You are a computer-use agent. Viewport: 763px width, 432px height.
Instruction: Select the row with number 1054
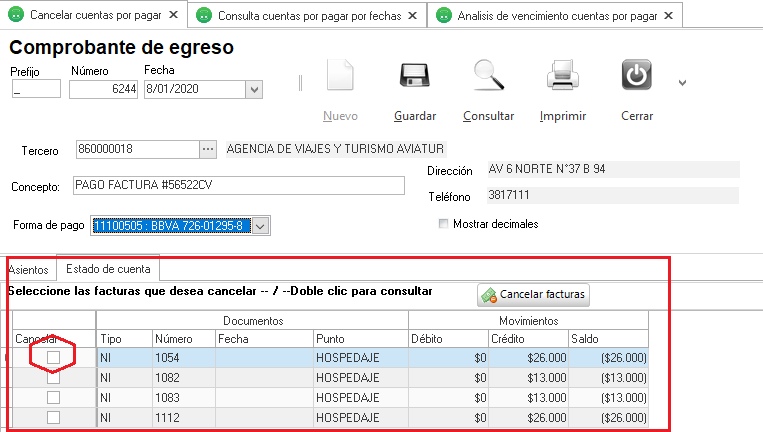point(330,358)
